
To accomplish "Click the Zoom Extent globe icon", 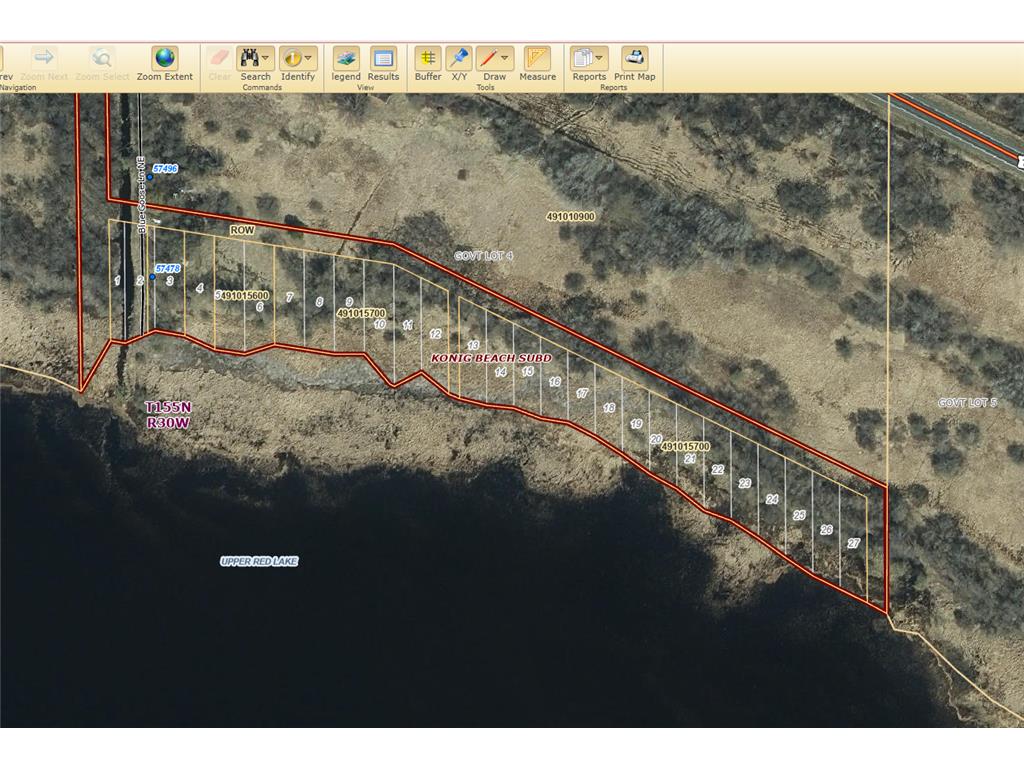I will pyautogui.click(x=165, y=59).
